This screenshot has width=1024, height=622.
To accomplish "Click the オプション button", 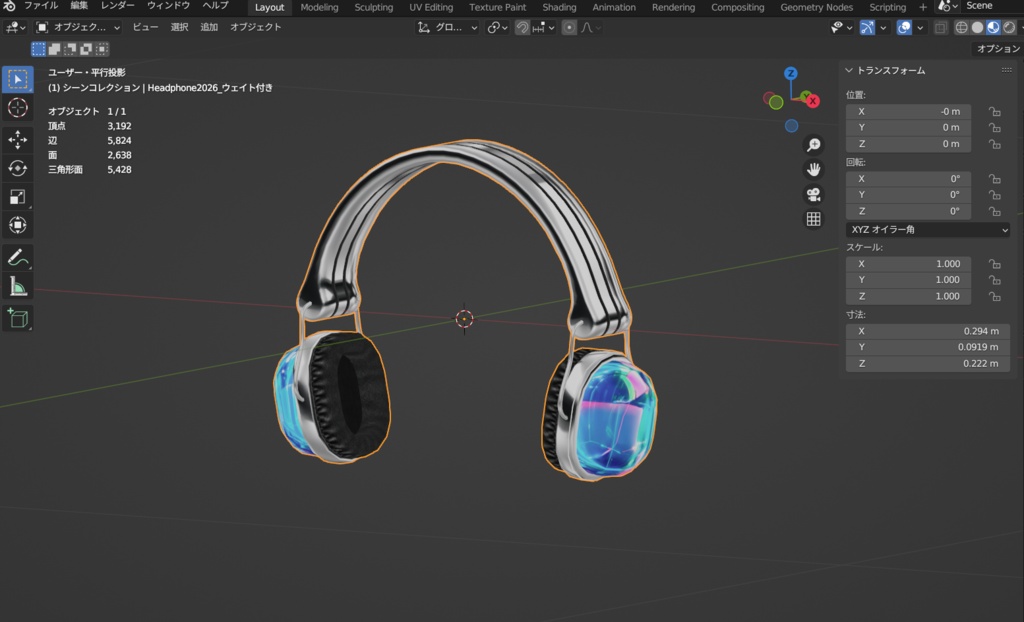I will pyautogui.click(x=997, y=49).
